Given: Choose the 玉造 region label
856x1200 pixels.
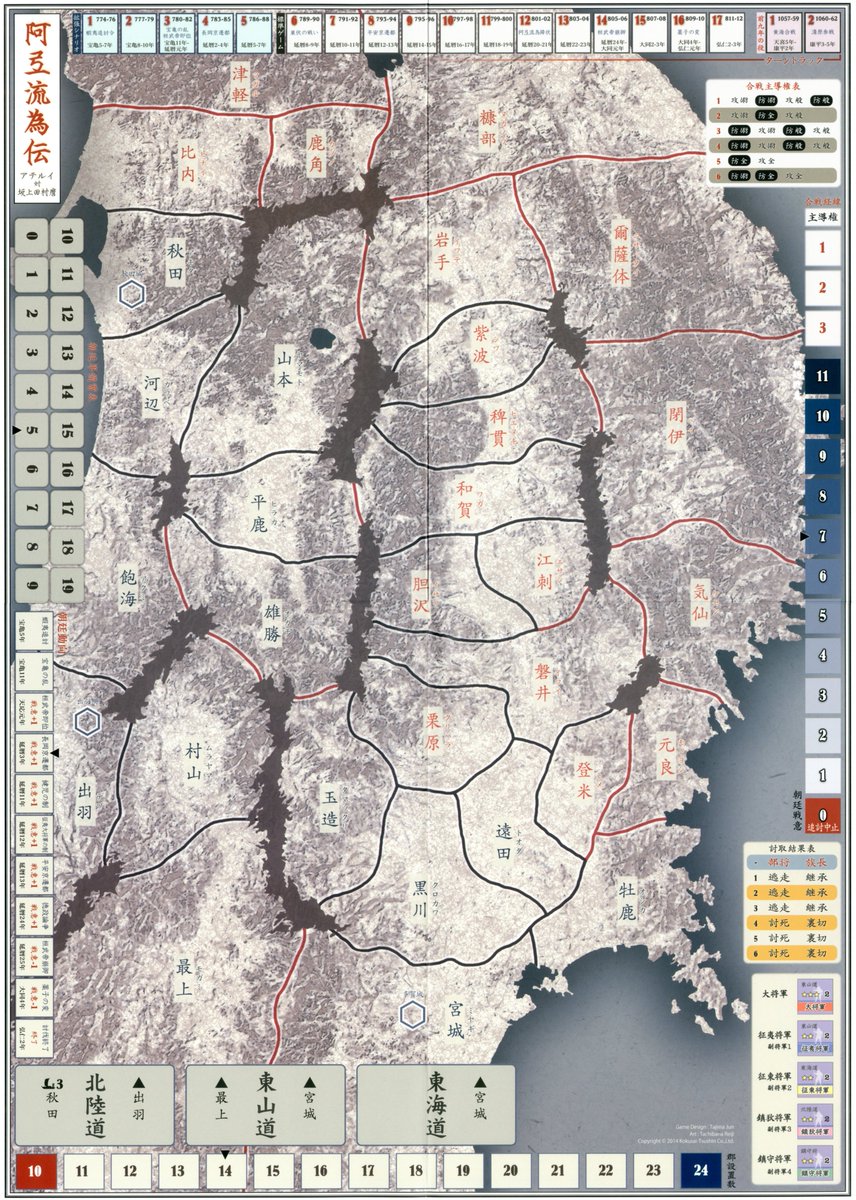Looking at the screenshot, I should pyautogui.click(x=330, y=807).
